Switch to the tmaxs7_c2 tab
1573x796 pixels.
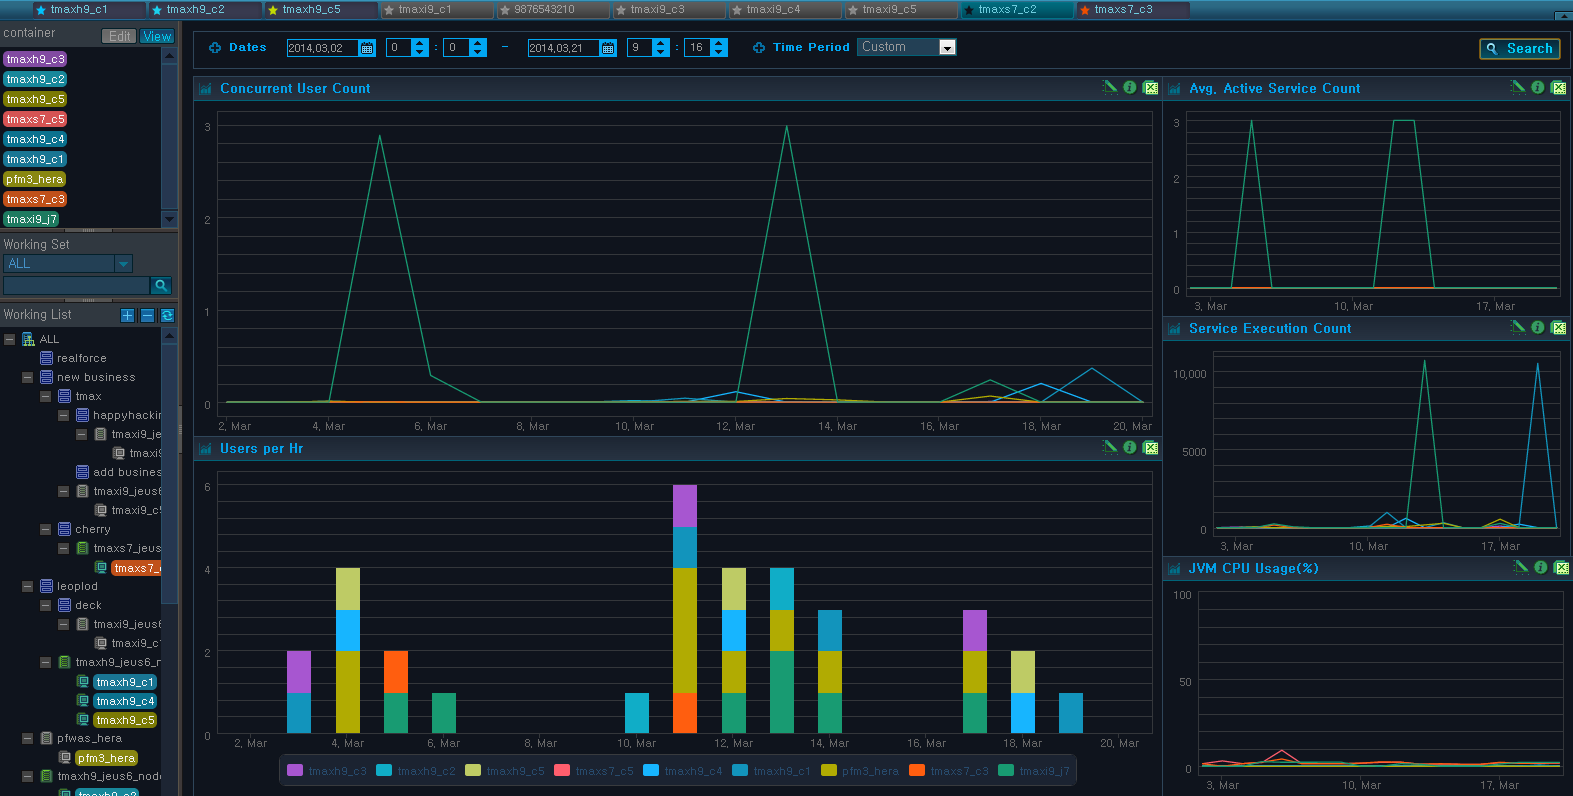click(1016, 10)
